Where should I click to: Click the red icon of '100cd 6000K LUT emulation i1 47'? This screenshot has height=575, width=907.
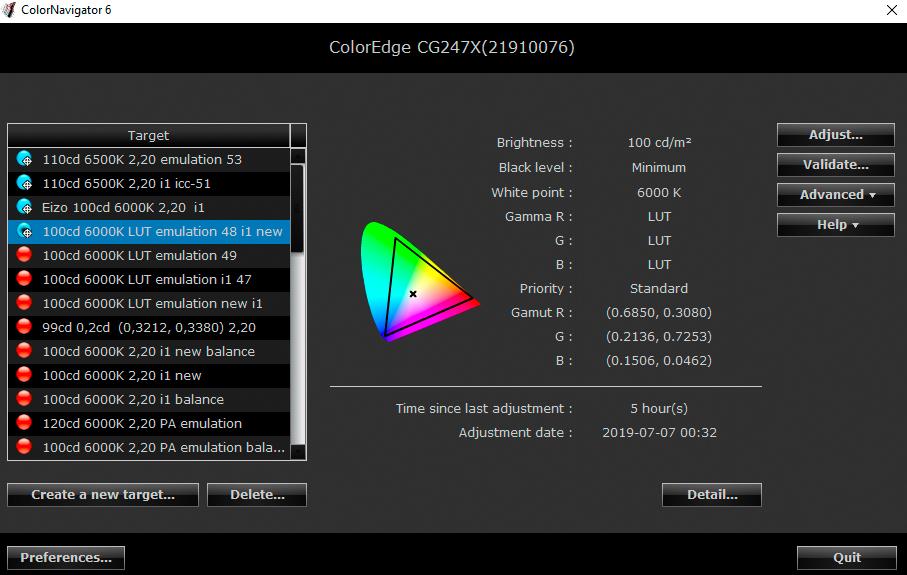(x=24, y=279)
